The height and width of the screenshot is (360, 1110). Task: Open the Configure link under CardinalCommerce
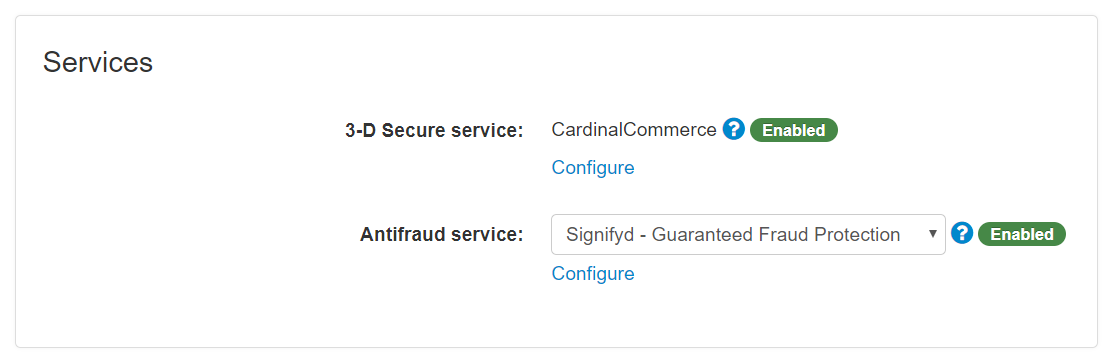pos(593,168)
